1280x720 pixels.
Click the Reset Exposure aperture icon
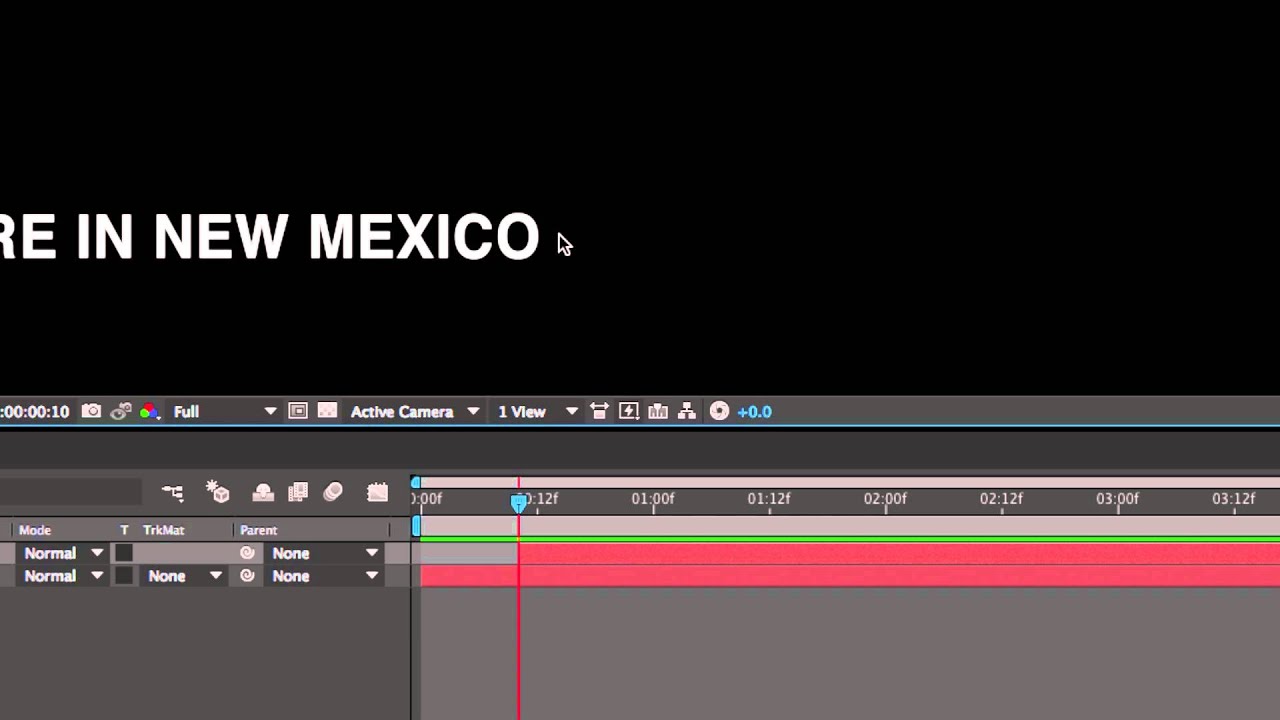coord(719,411)
